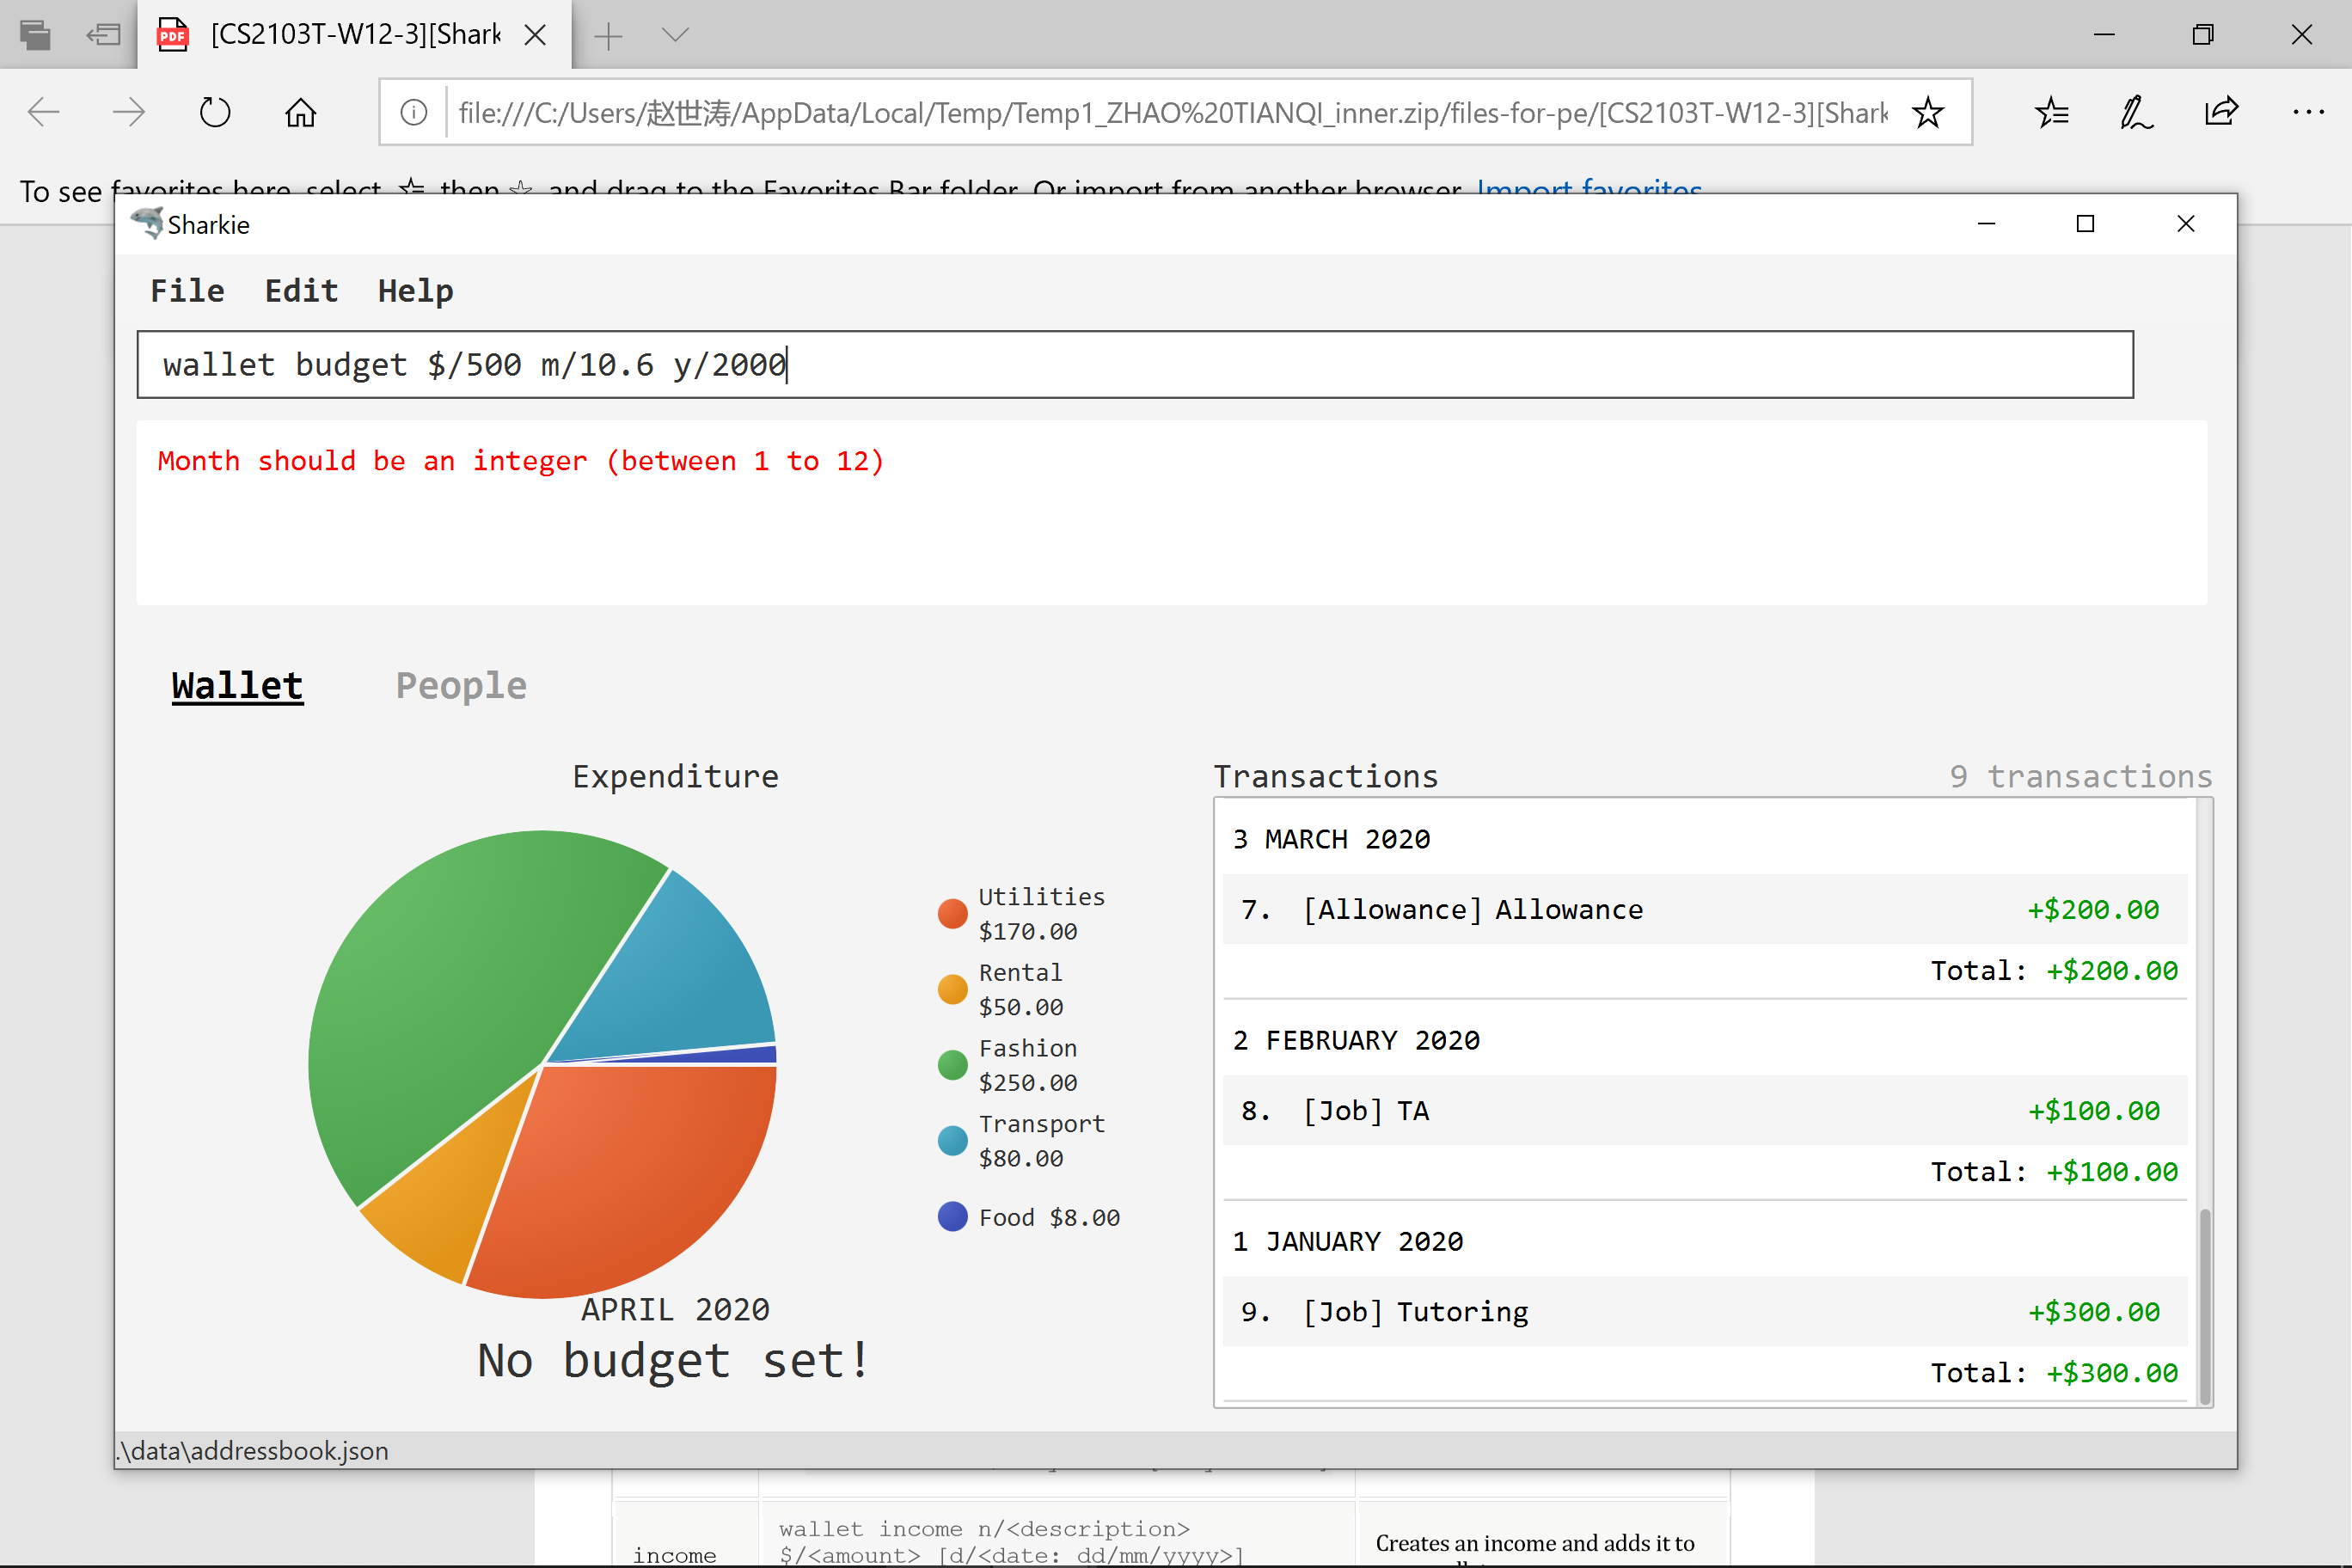Click the browser home icon
Screen dimensions: 2352x1568
(x=300, y=113)
